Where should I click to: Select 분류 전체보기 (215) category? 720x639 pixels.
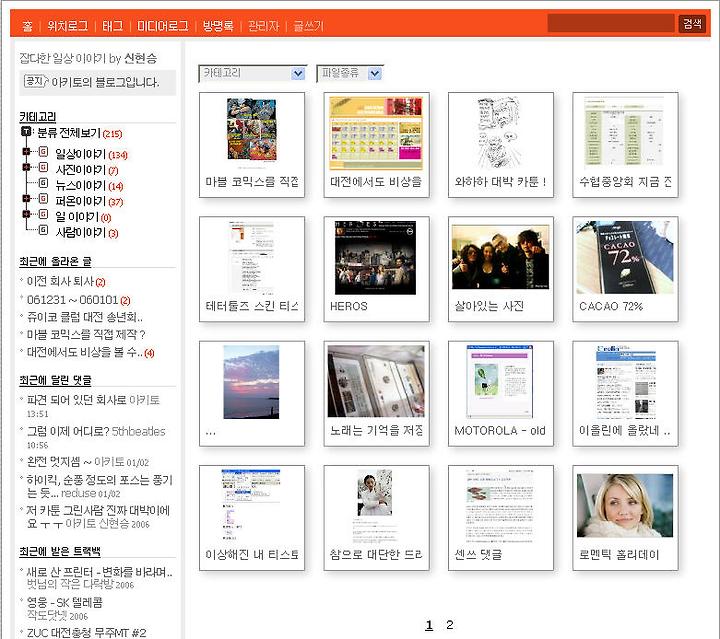(x=79, y=133)
